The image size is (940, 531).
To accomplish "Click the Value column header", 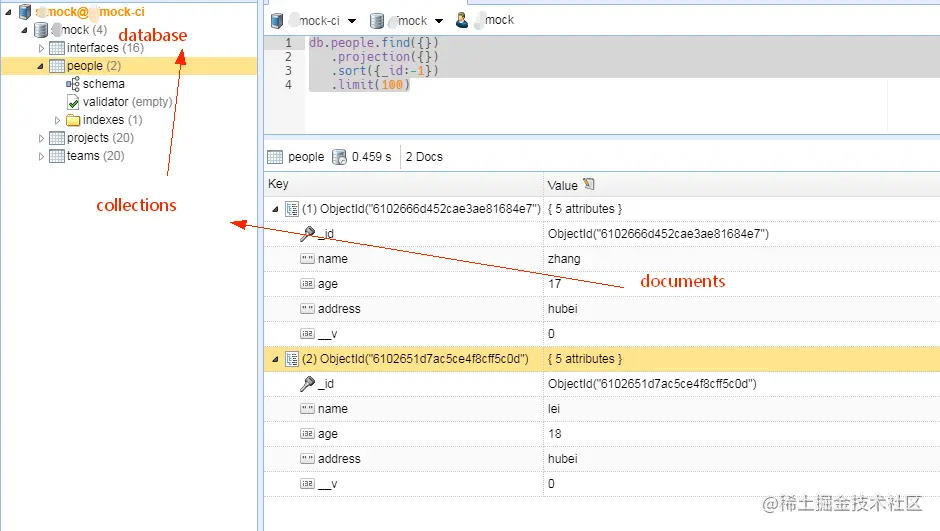I will coord(742,184).
